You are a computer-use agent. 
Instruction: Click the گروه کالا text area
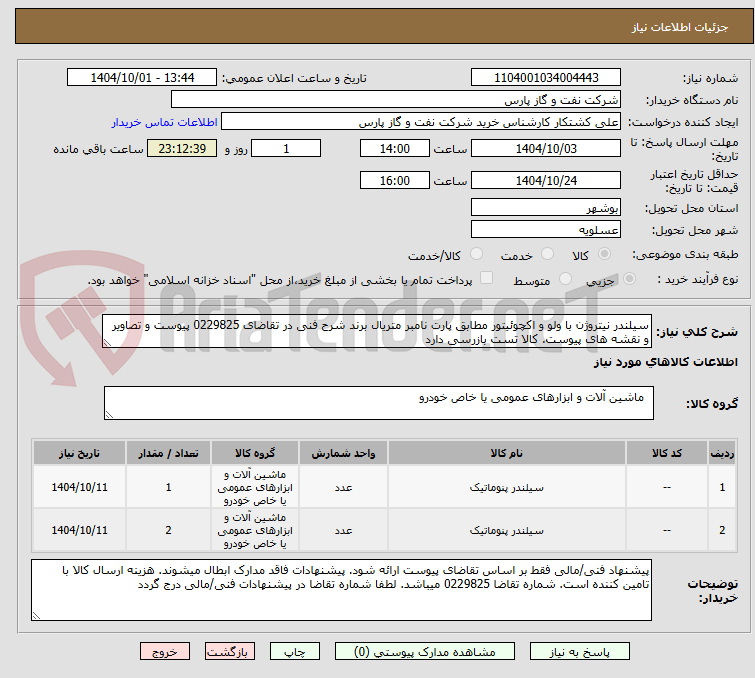pos(378,403)
